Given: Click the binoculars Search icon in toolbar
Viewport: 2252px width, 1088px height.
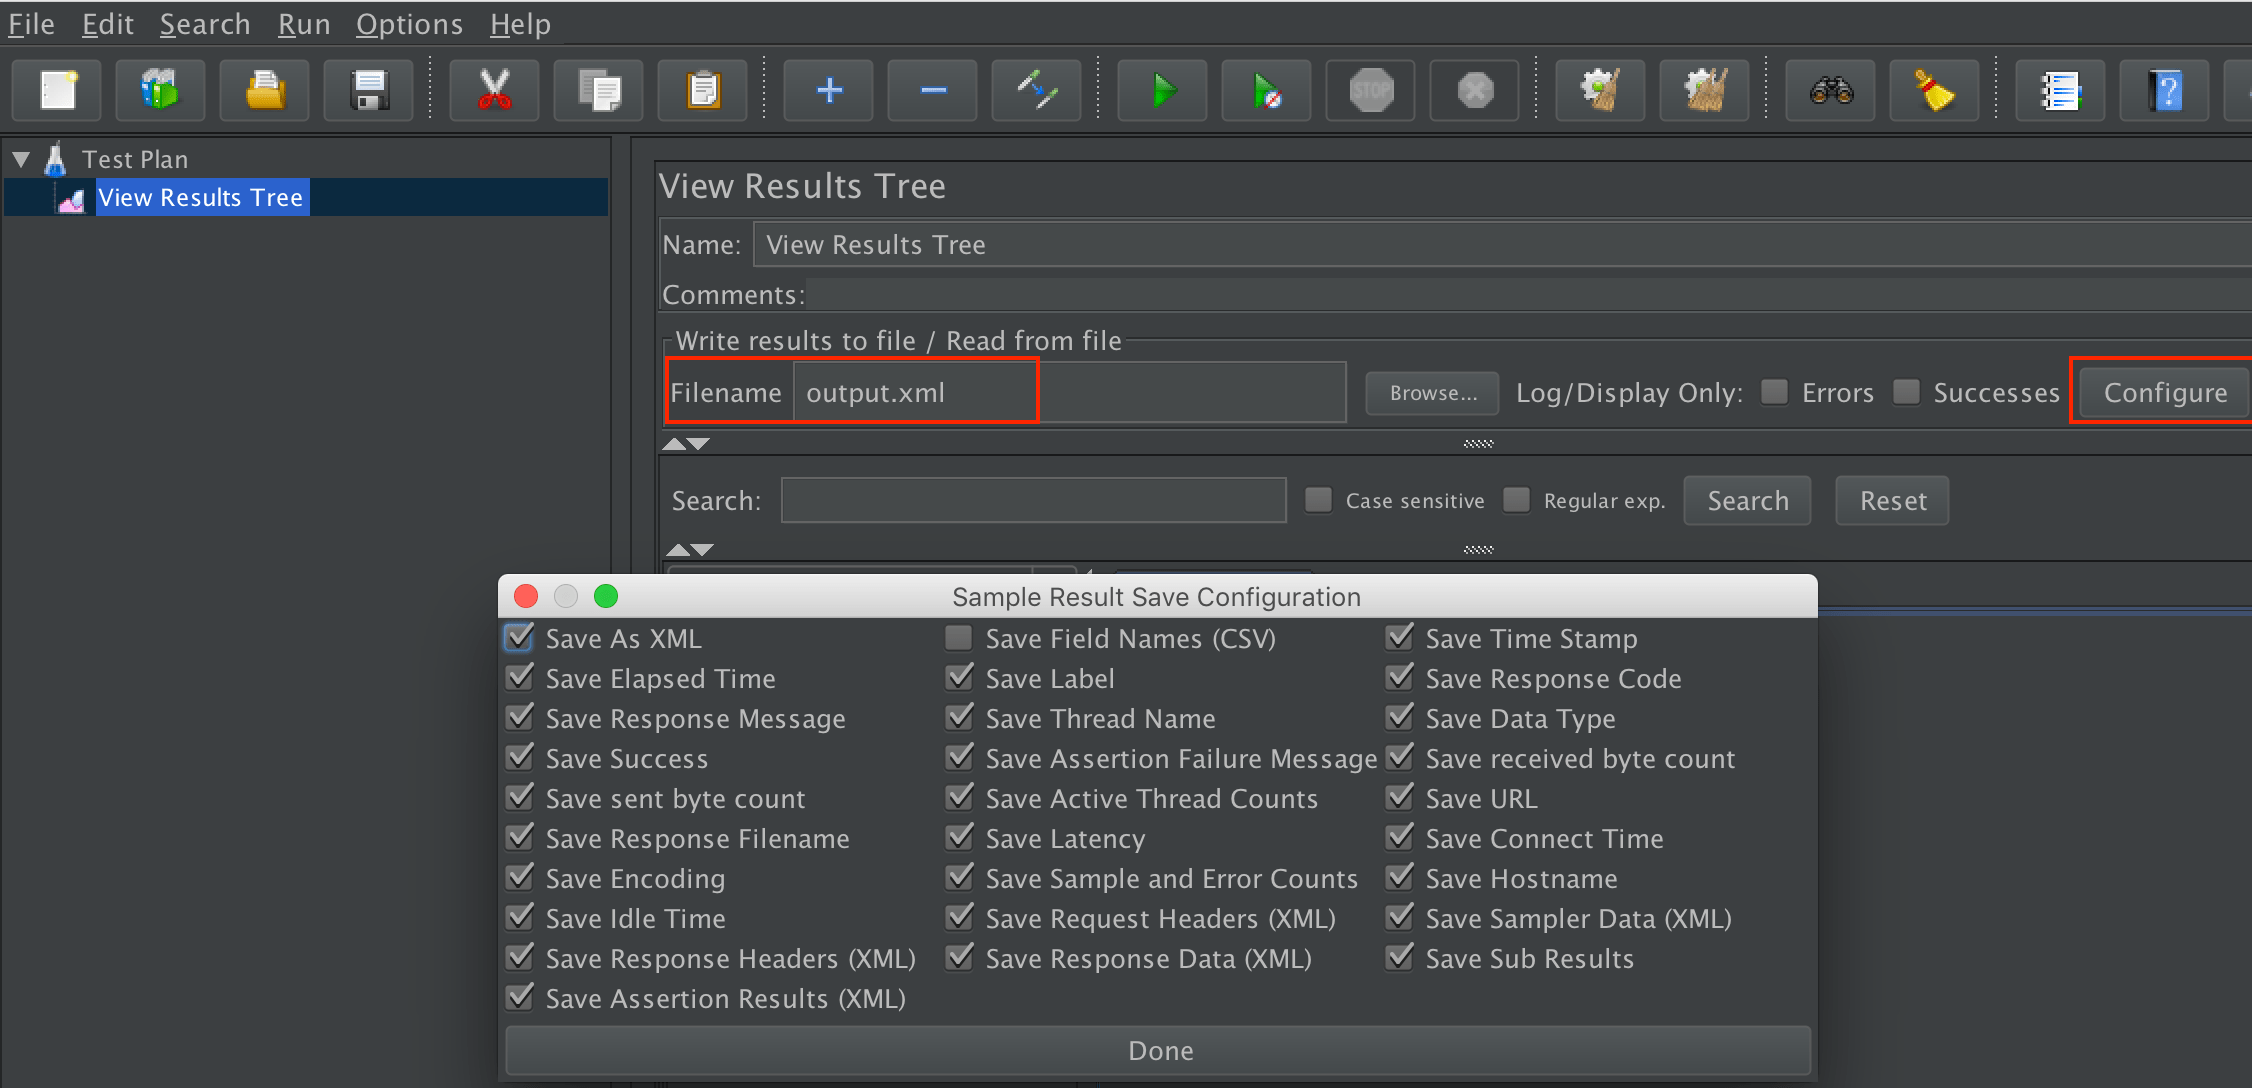Looking at the screenshot, I should click(x=1831, y=91).
